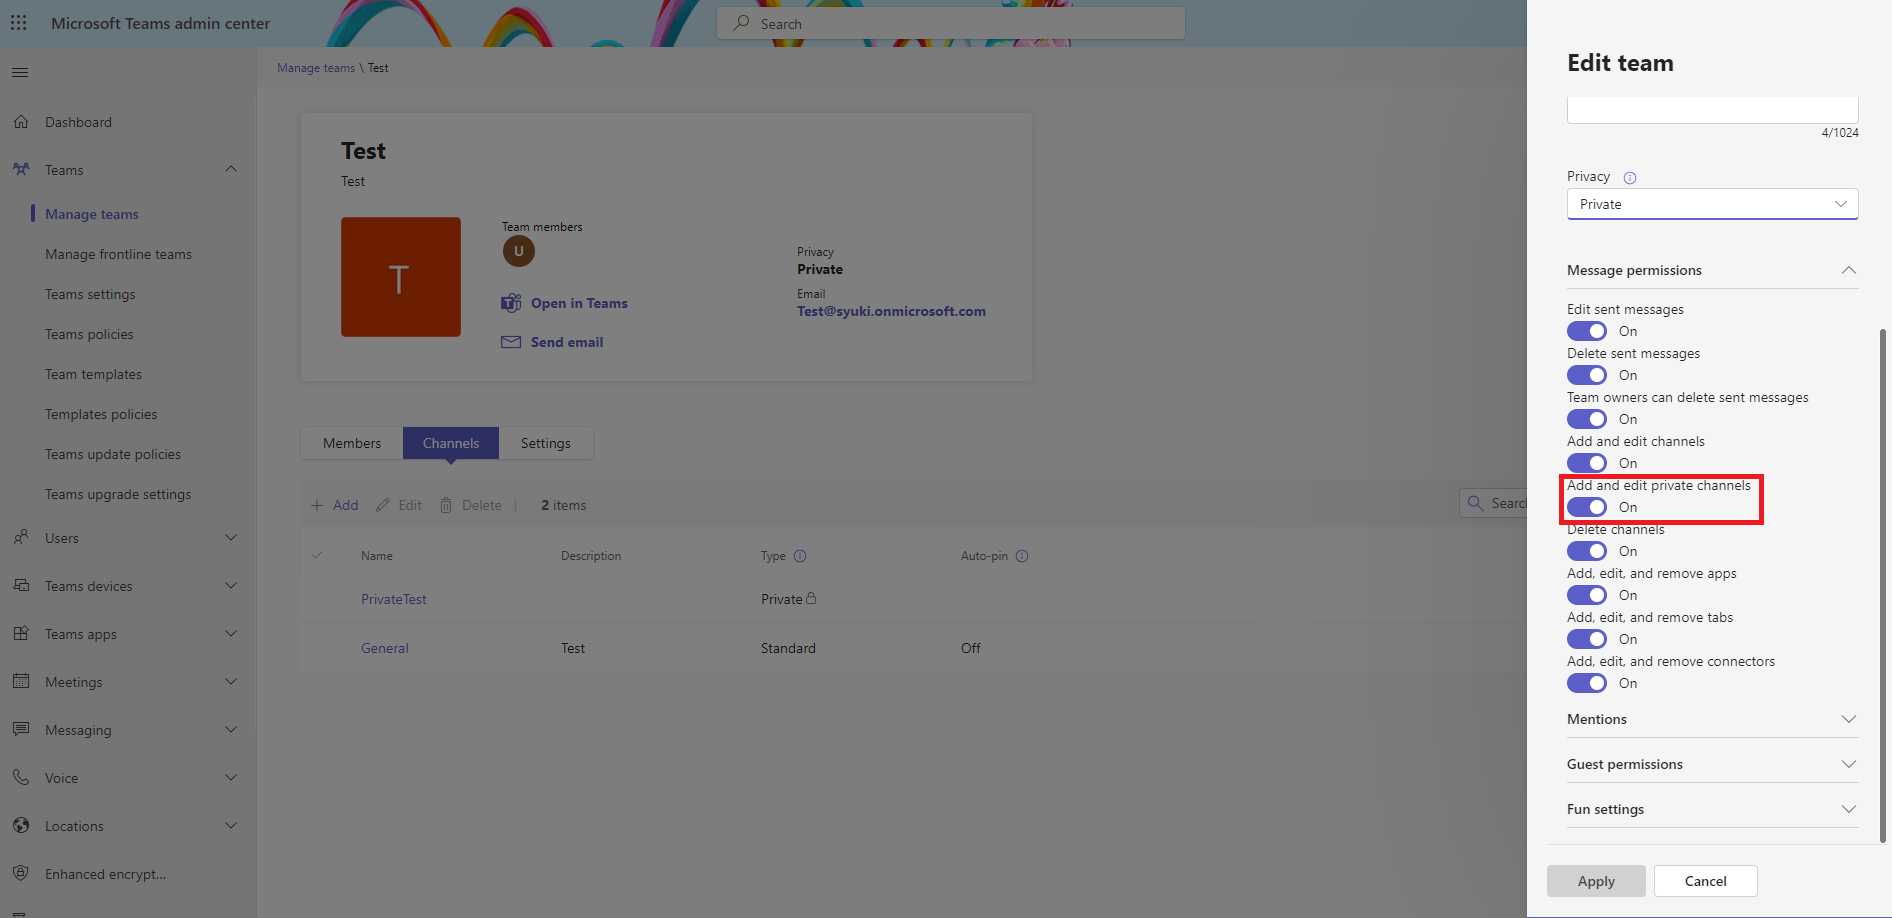Expand the Guest permissions section
1892x918 pixels.
click(x=1712, y=764)
